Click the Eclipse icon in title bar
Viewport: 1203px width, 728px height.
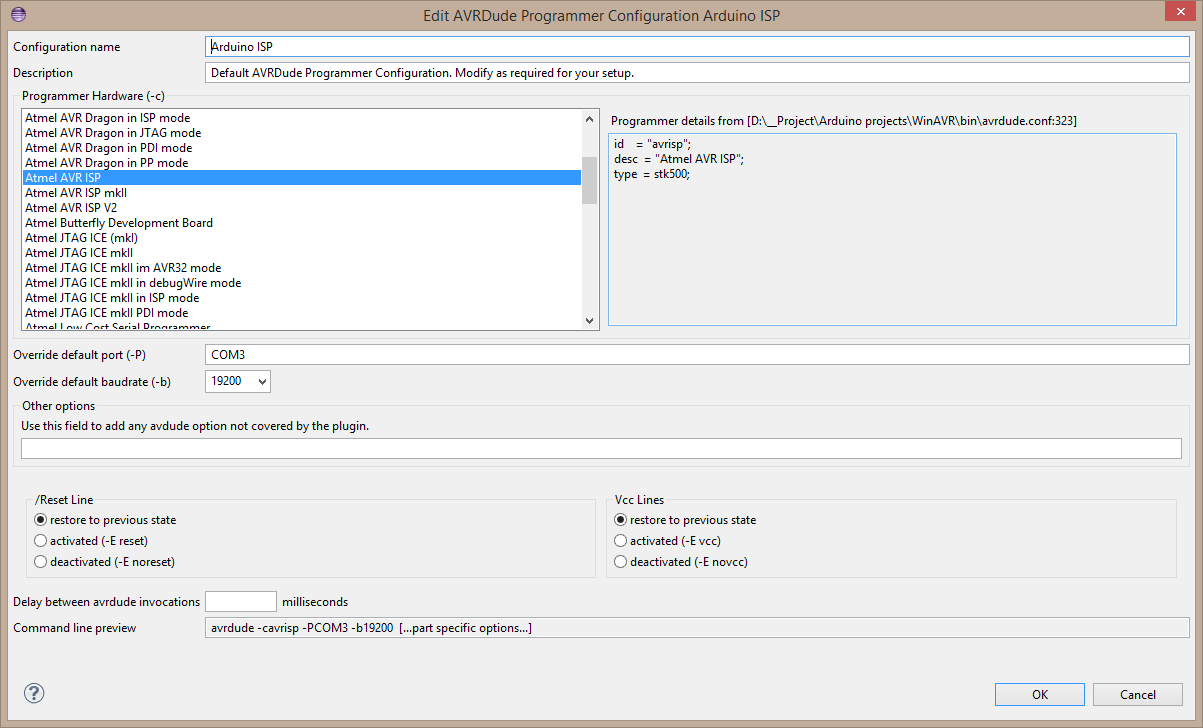point(18,14)
